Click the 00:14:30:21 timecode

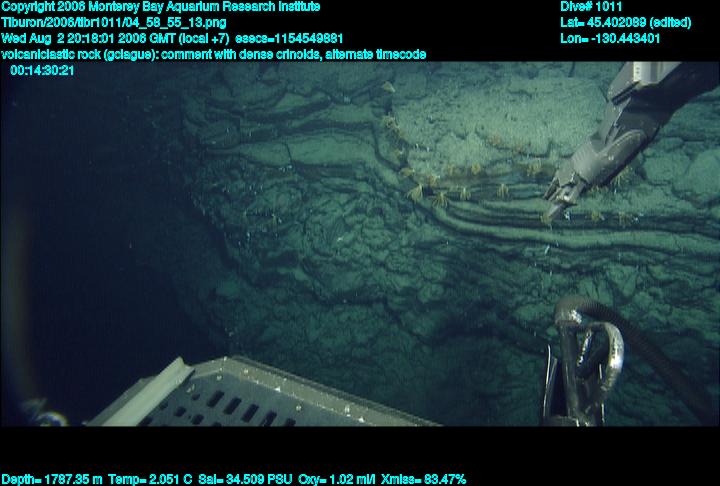tap(42, 71)
